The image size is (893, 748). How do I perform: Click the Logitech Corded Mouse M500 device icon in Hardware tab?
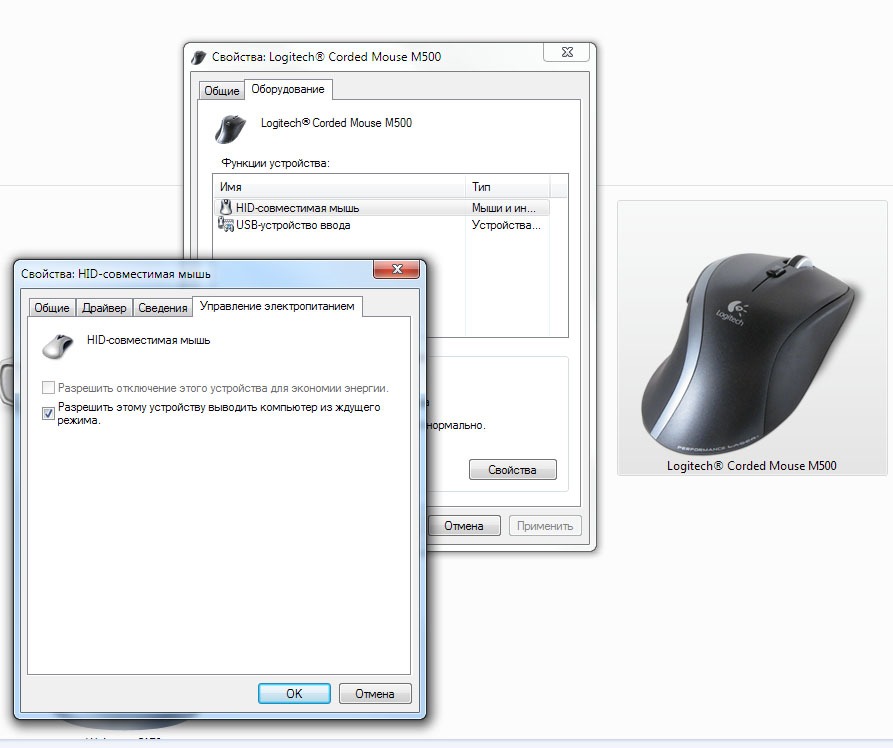point(230,129)
